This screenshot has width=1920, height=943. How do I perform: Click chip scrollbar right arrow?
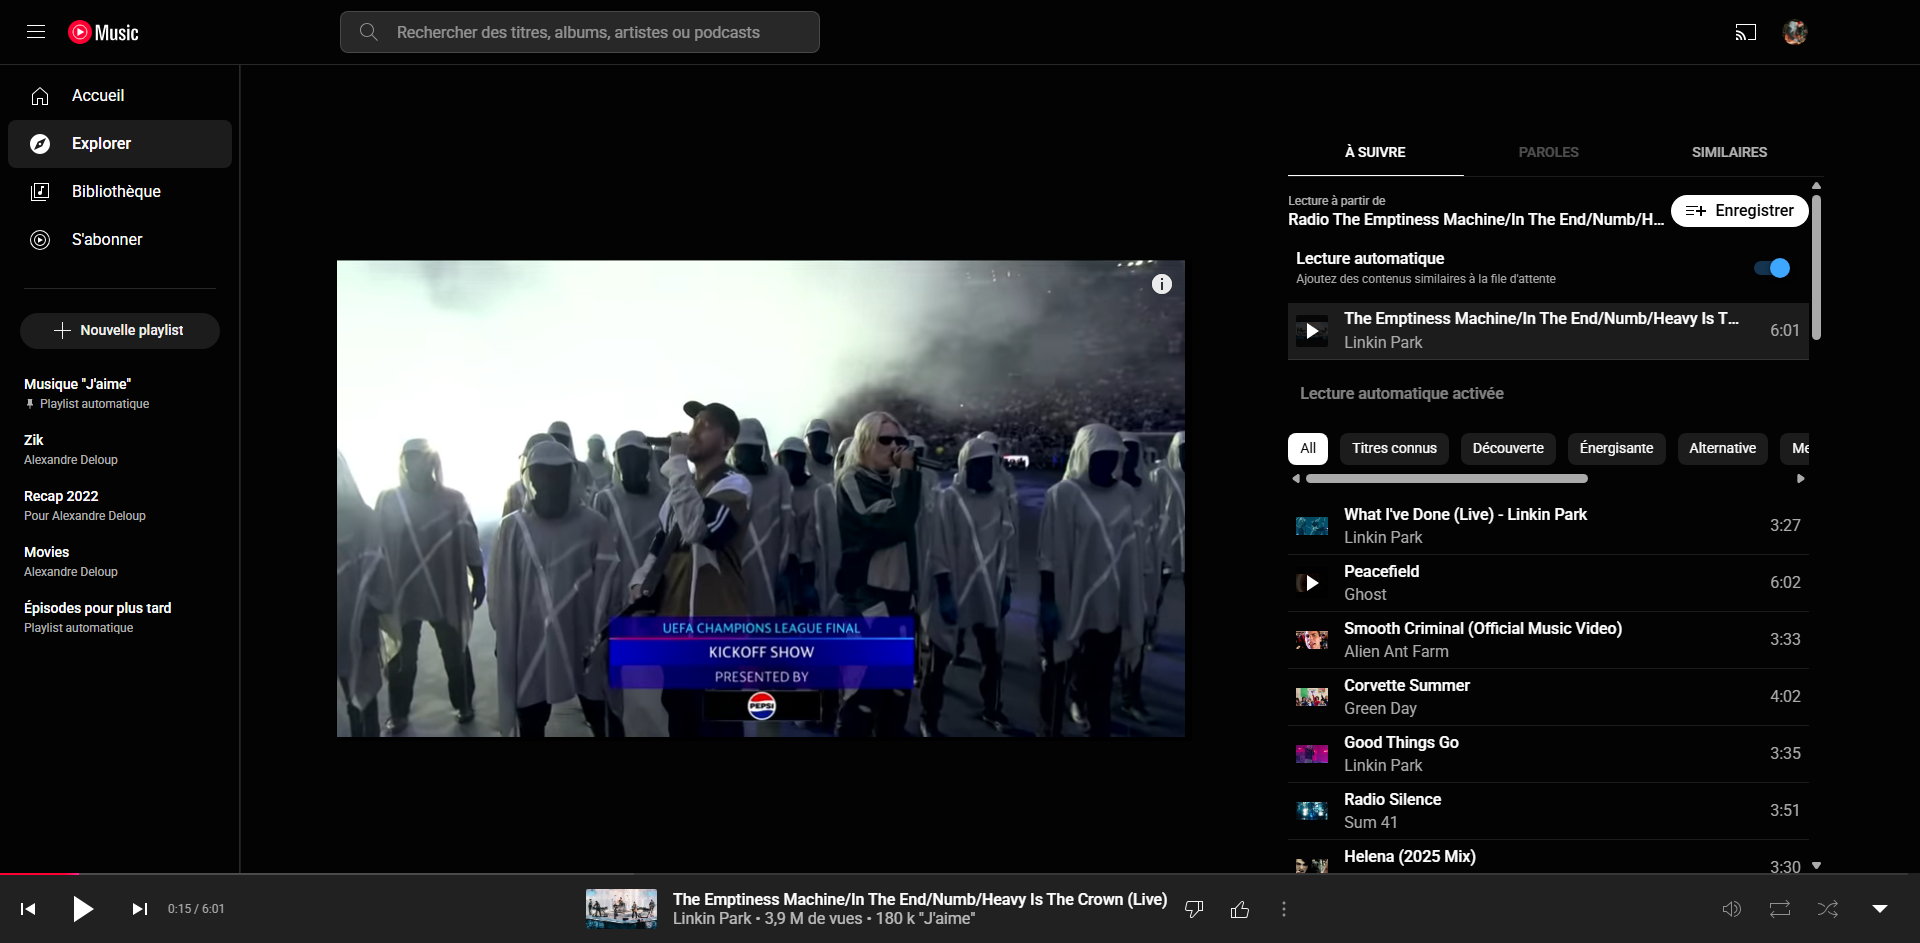coord(1801,479)
